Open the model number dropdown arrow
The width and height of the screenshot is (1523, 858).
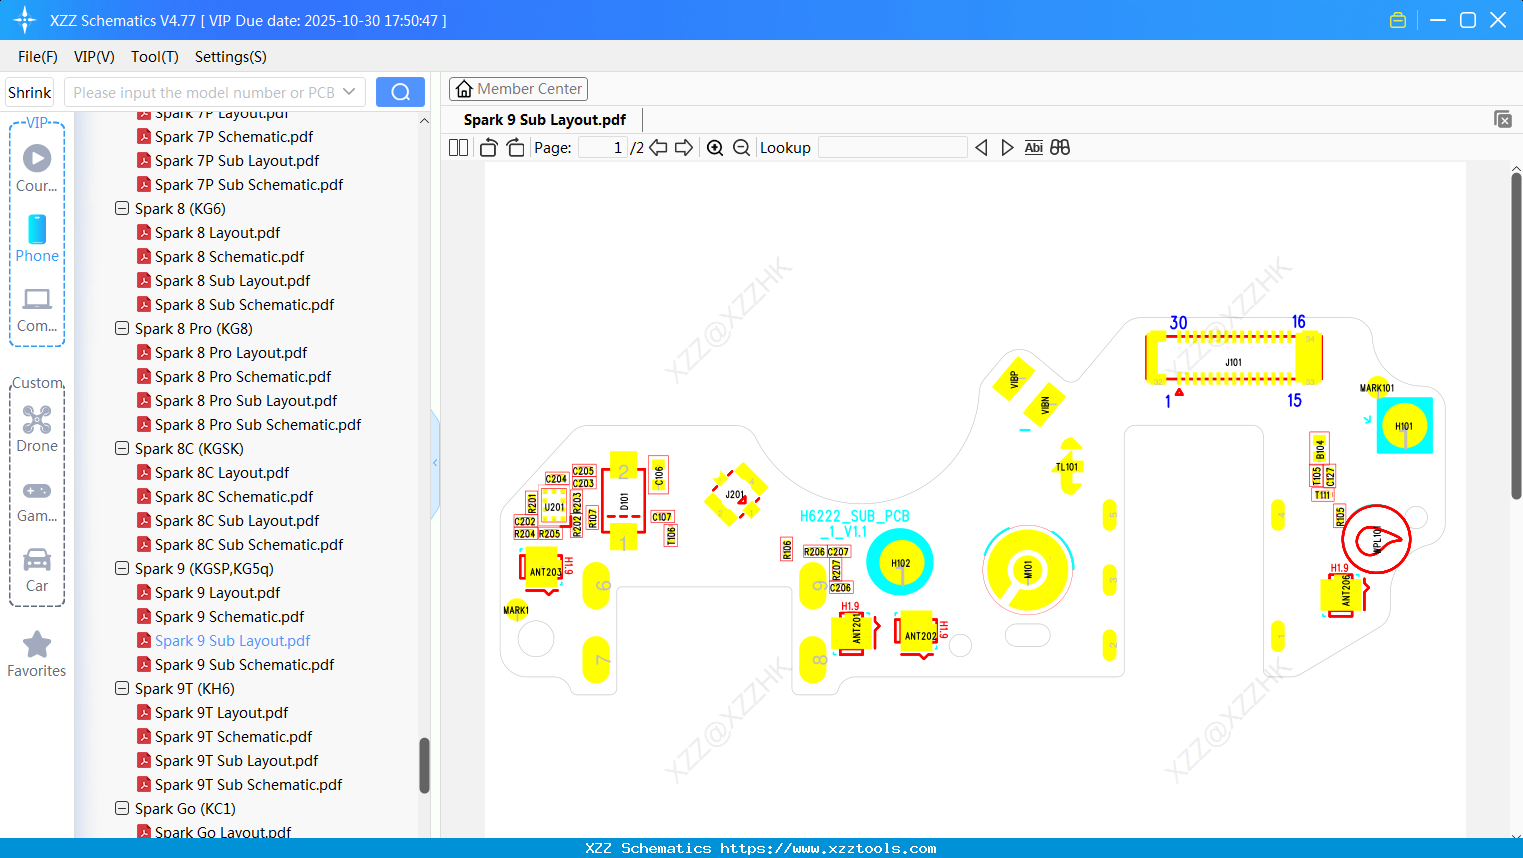350,91
